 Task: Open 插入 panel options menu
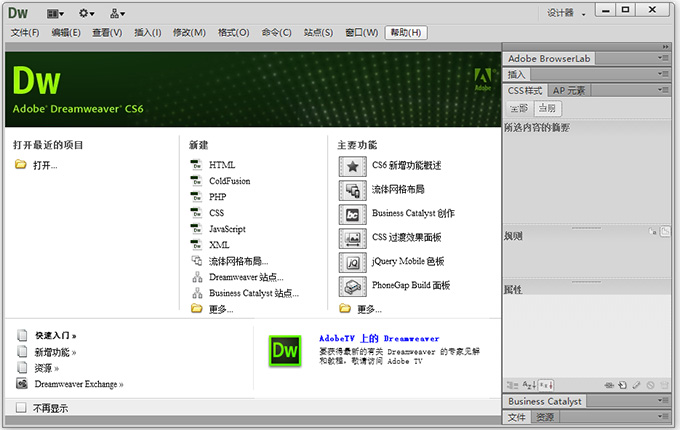663,74
